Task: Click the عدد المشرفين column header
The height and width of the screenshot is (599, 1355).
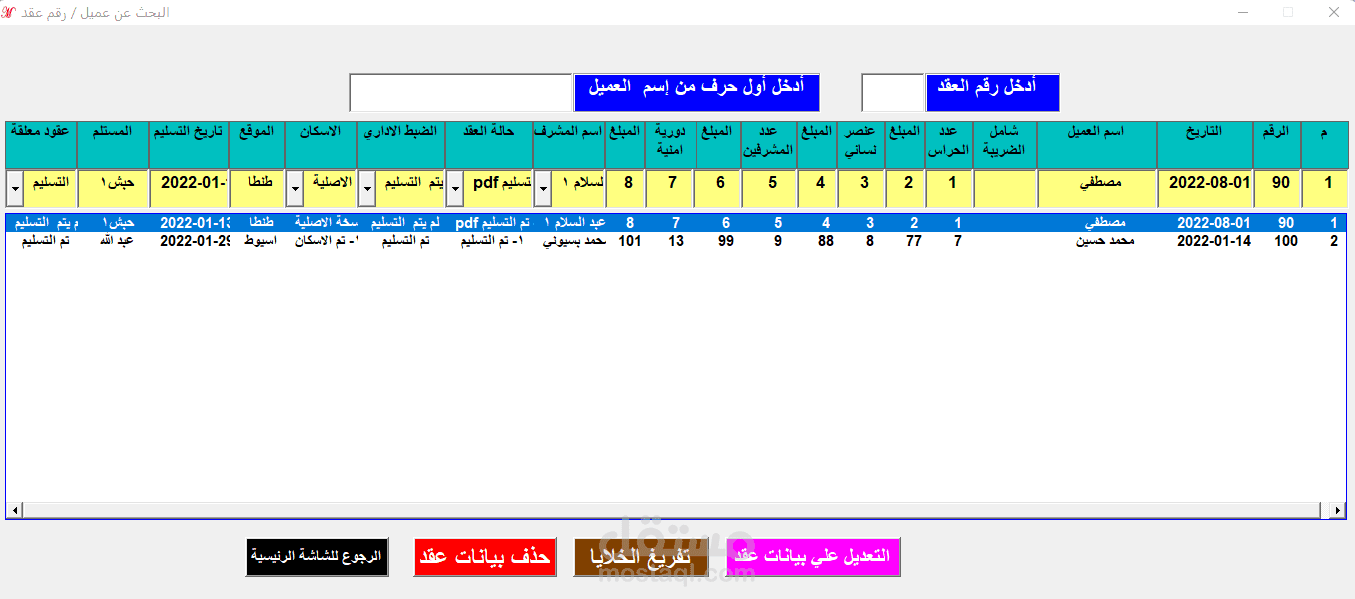Action: coord(769,144)
